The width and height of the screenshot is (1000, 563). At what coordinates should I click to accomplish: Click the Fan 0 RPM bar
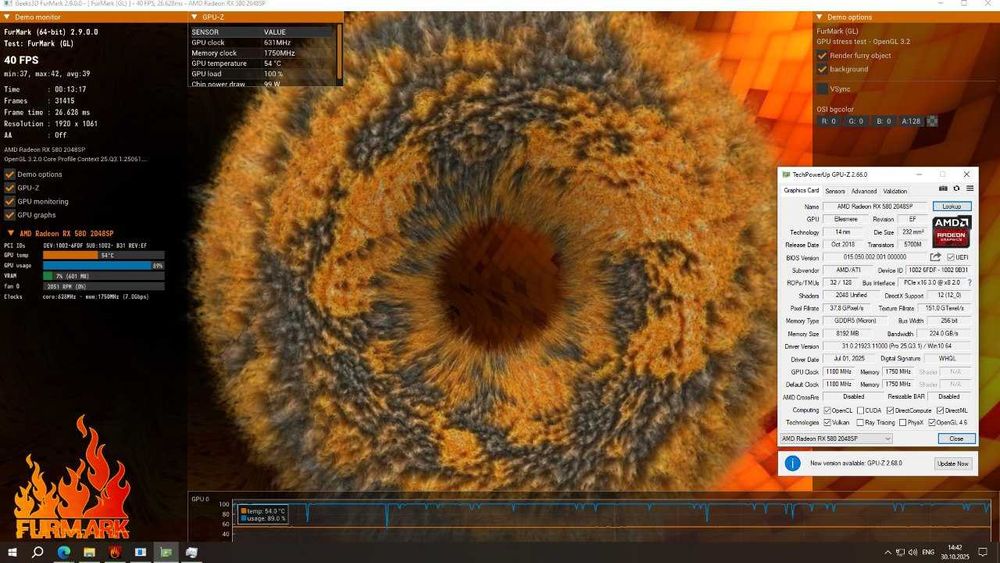[x=103, y=286]
